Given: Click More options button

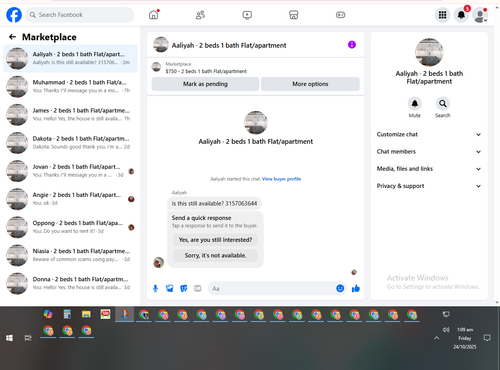Looking at the screenshot, I should click(x=310, y=84).
